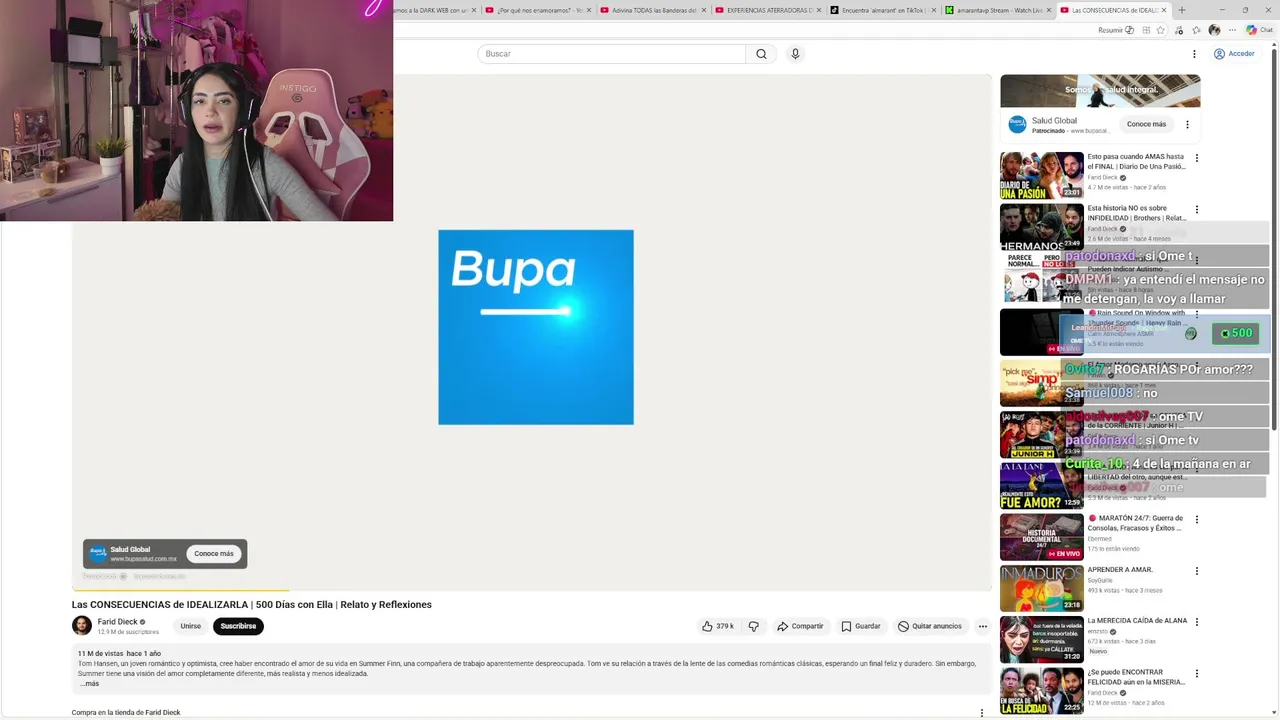Click Compra en la tienda de Farid Dieck
Screen dimensions: 1280x720
[x=126, y=713]
